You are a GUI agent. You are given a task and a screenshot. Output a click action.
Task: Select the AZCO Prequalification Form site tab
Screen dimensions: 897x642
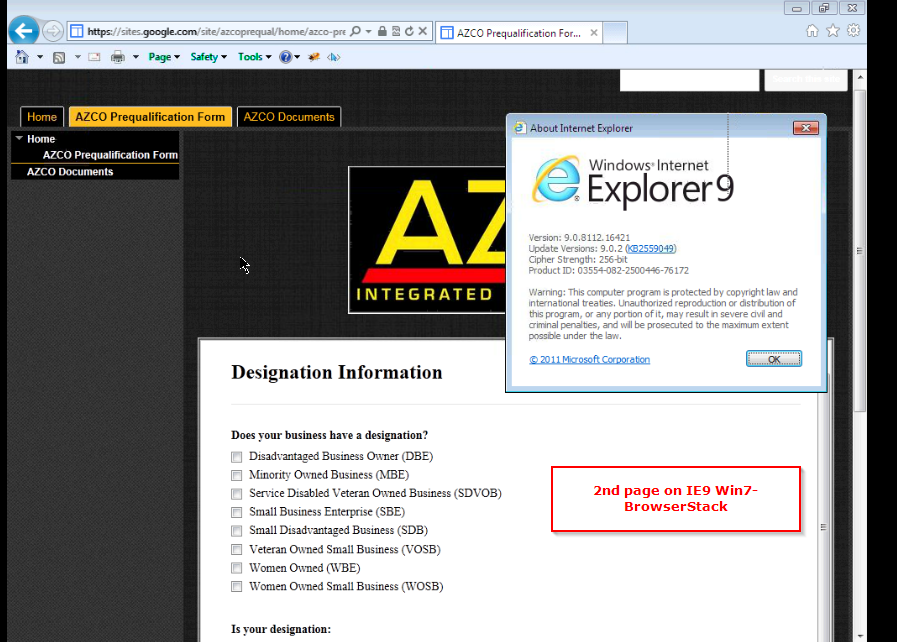(x=150, y=117)
